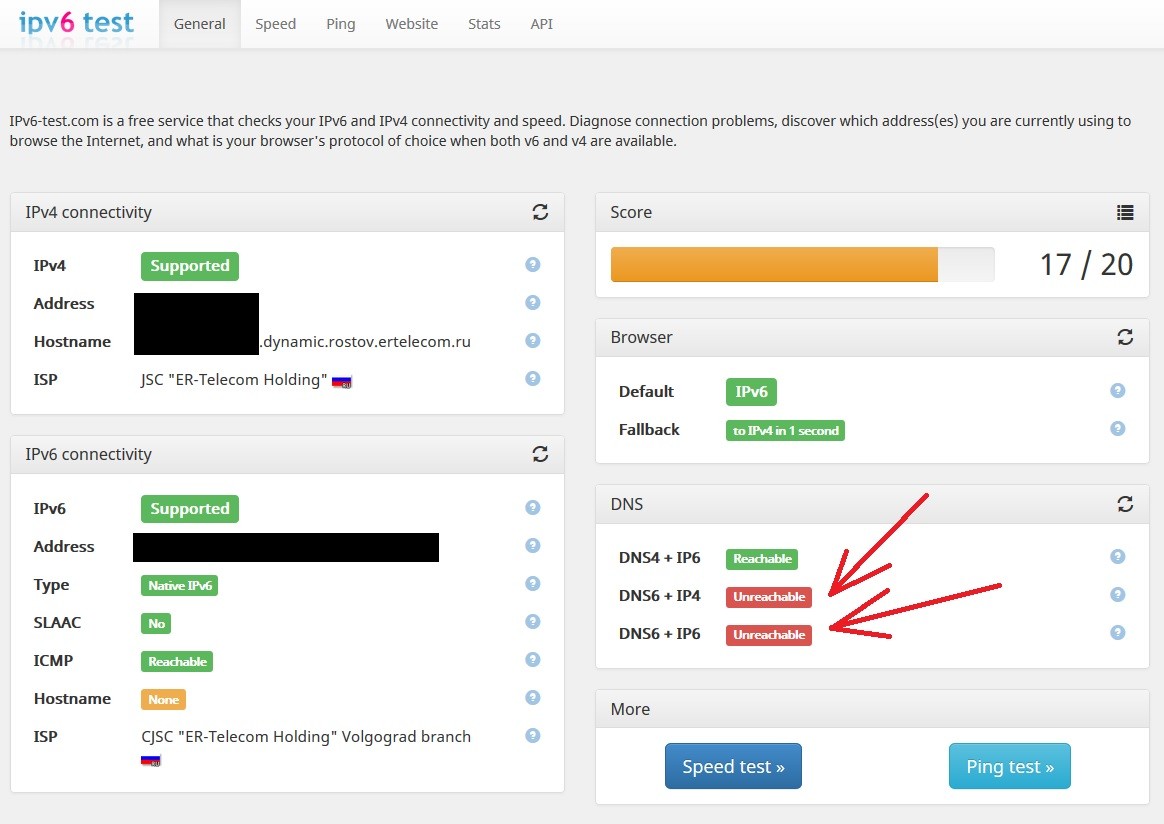The height and width of the screenshot is (824, 1164).
Task: Open help for IPv4 Address row
Action: click(533, 302)
